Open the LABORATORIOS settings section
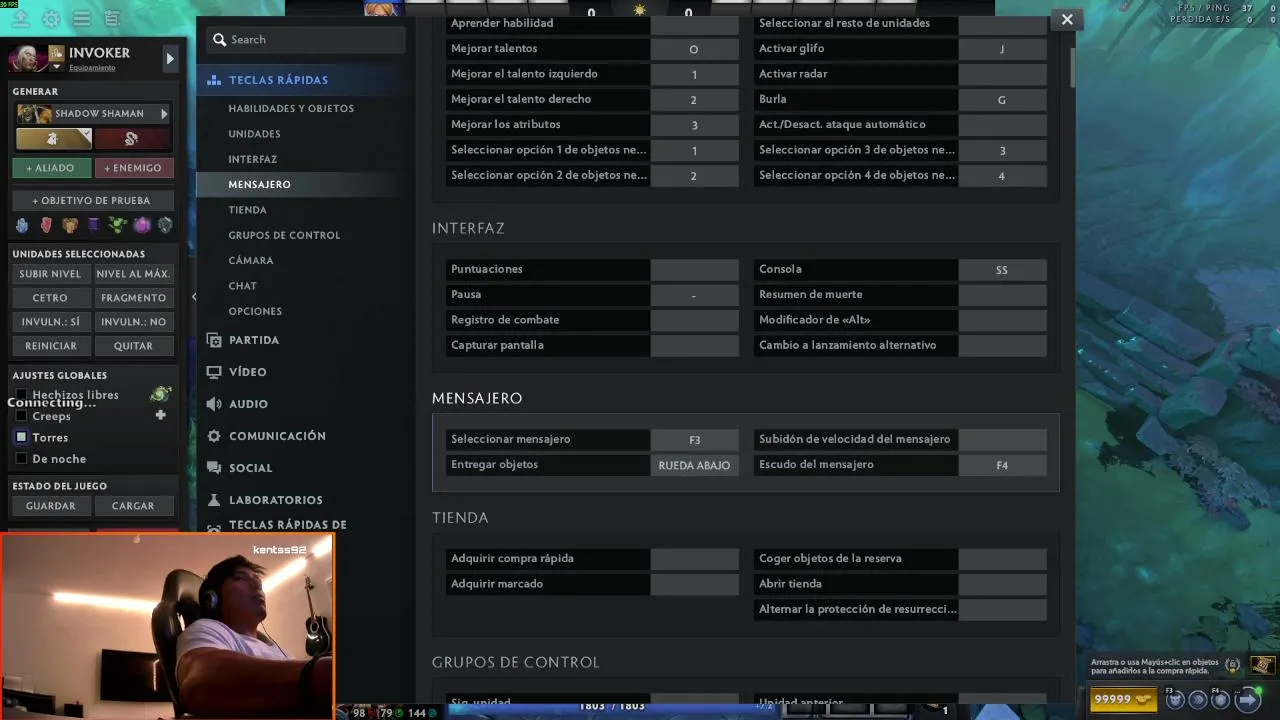 pos(275,500)
